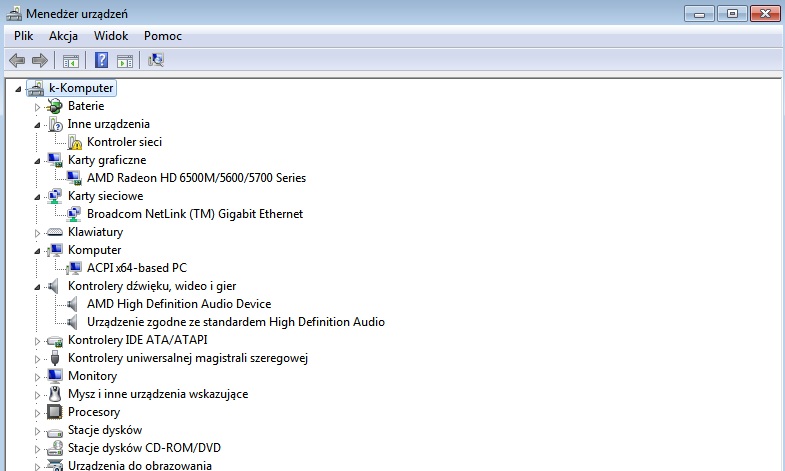Click the Forward arrow toolbar icon
The image size is (785, 471).
point(40,61)
